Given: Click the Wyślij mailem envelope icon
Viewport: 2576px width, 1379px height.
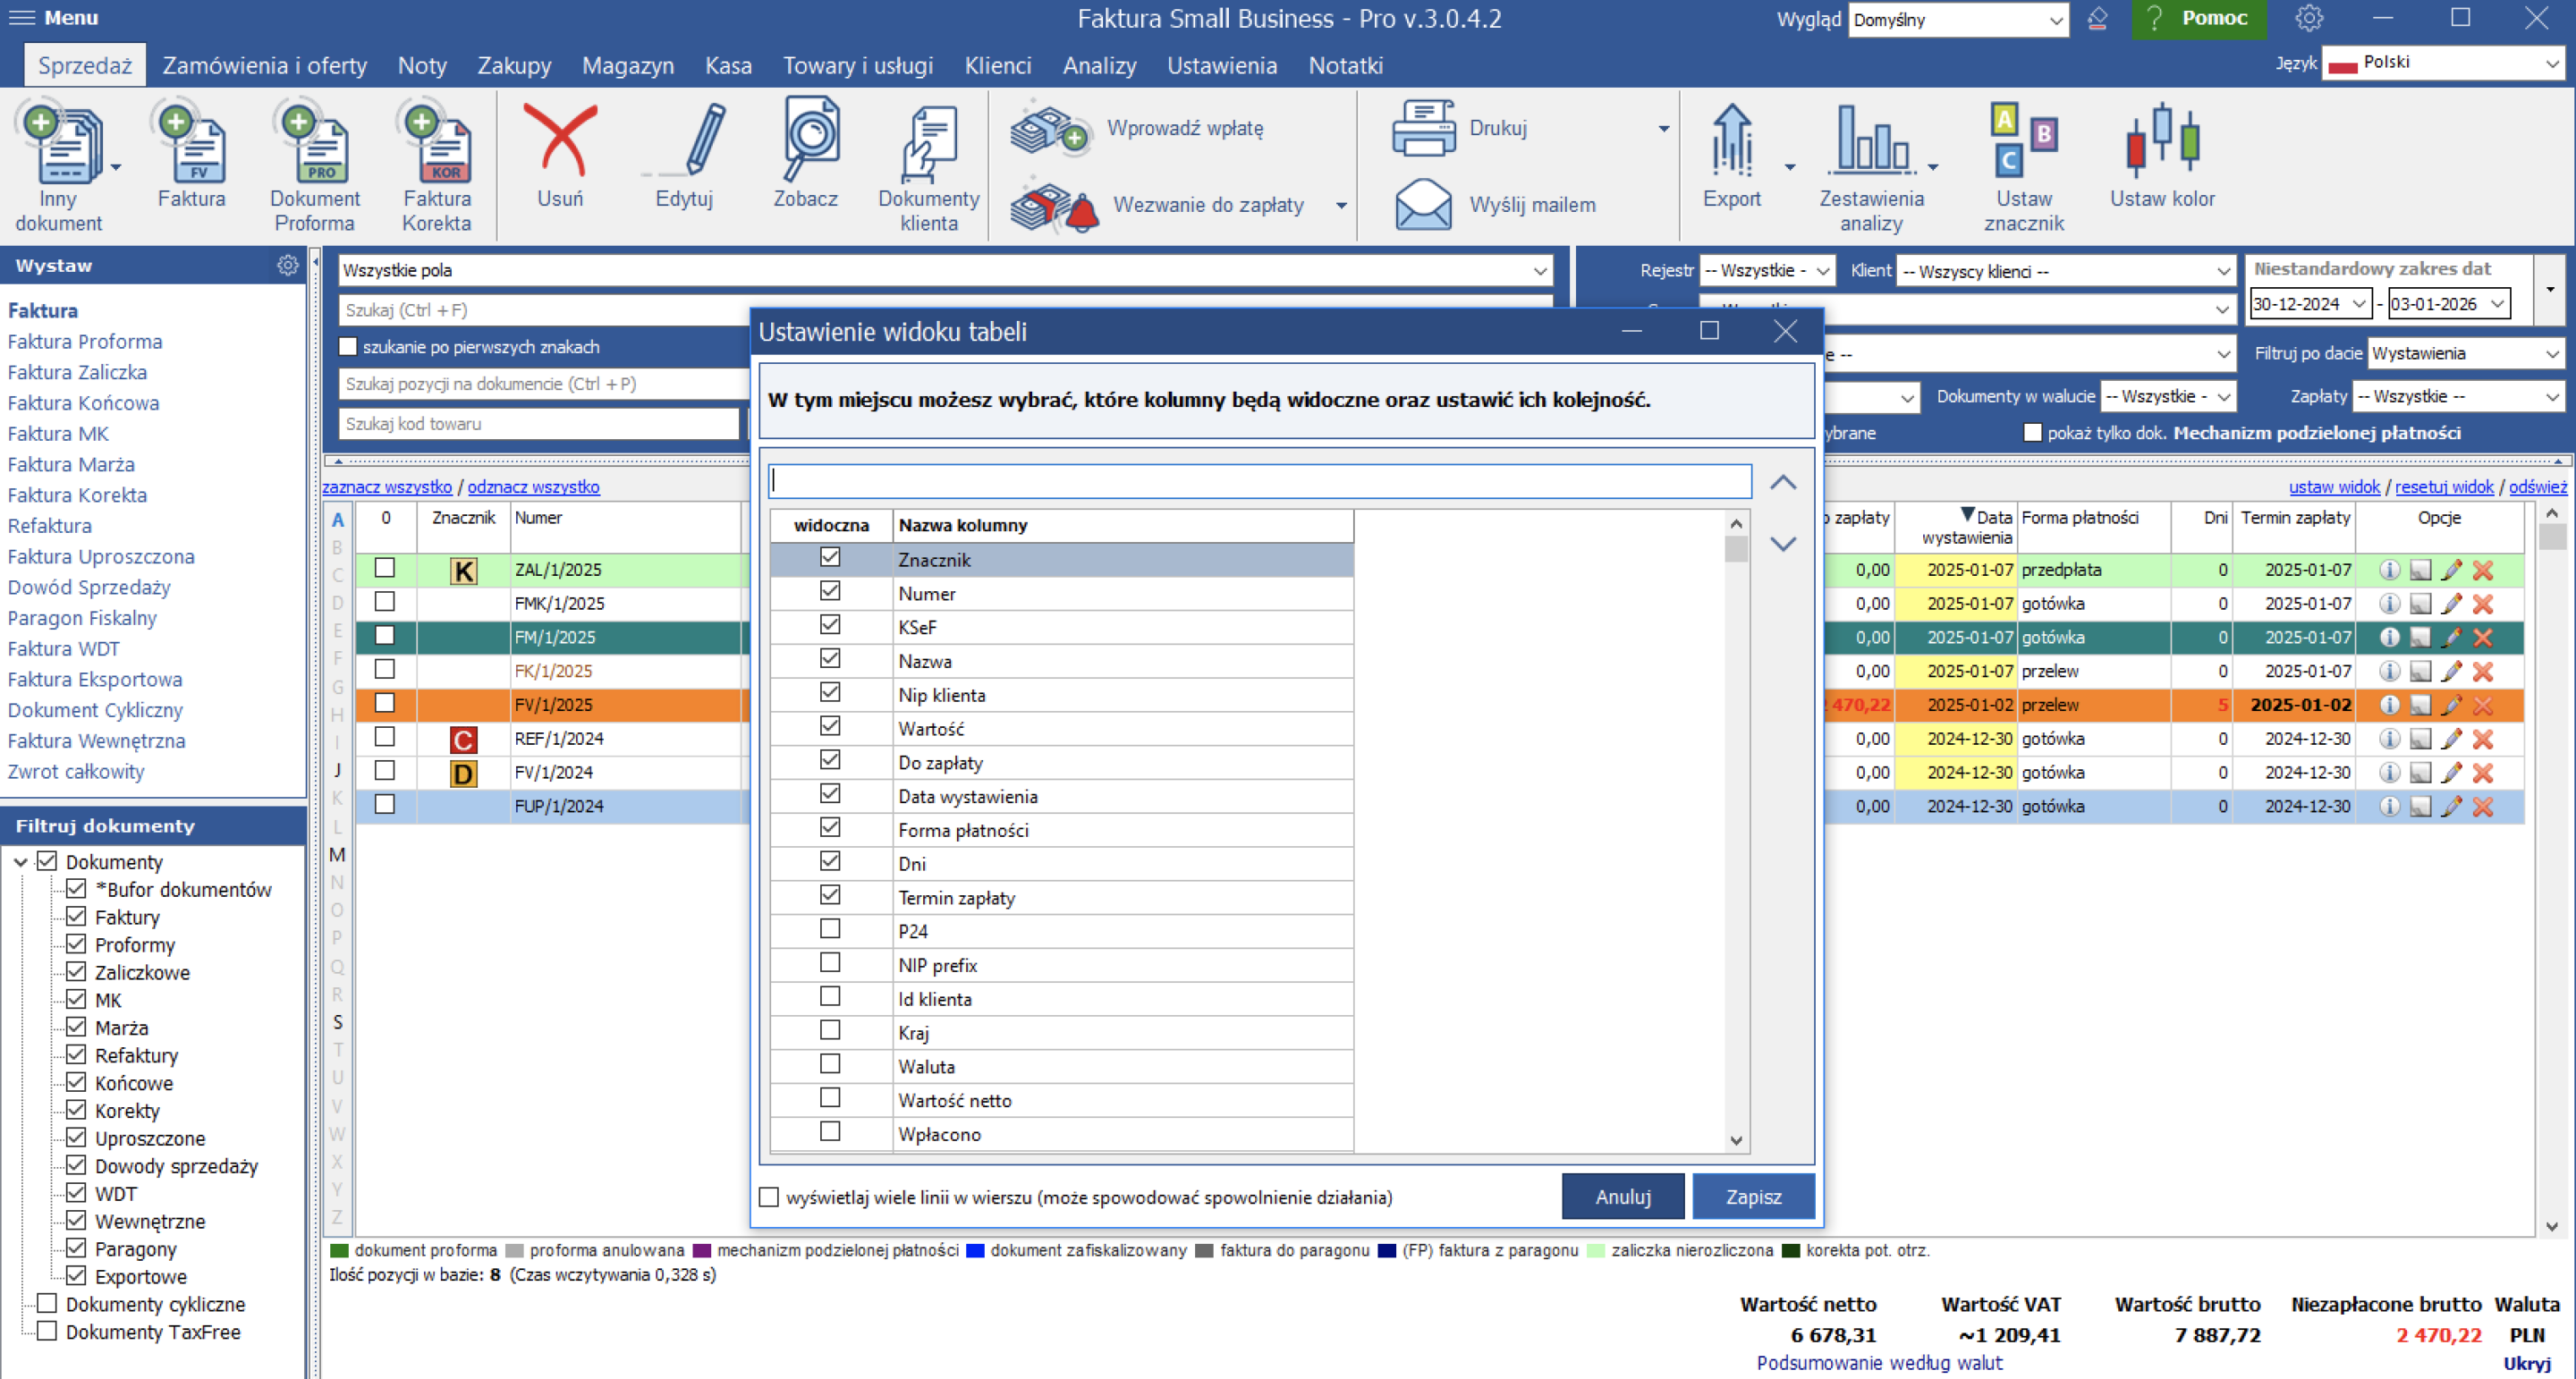Looking at the screenshot, I should point(1423,205).
